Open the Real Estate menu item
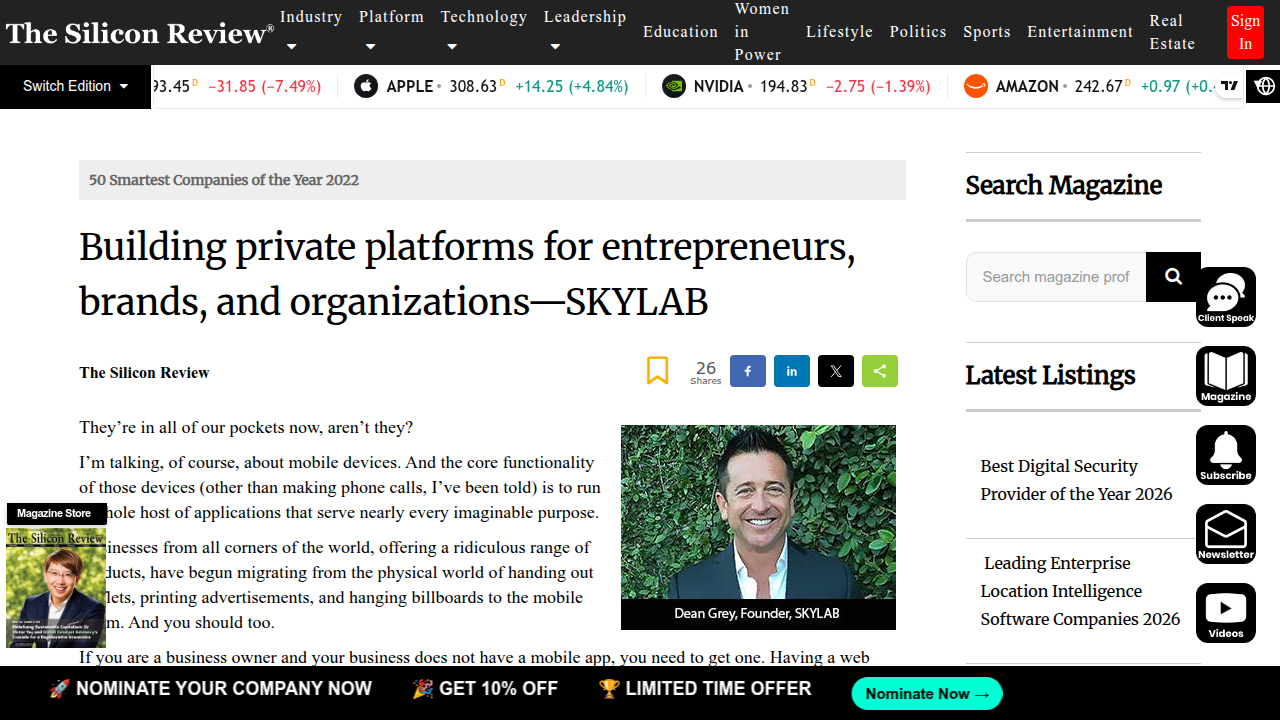1280x720 pixels. 1172,32
